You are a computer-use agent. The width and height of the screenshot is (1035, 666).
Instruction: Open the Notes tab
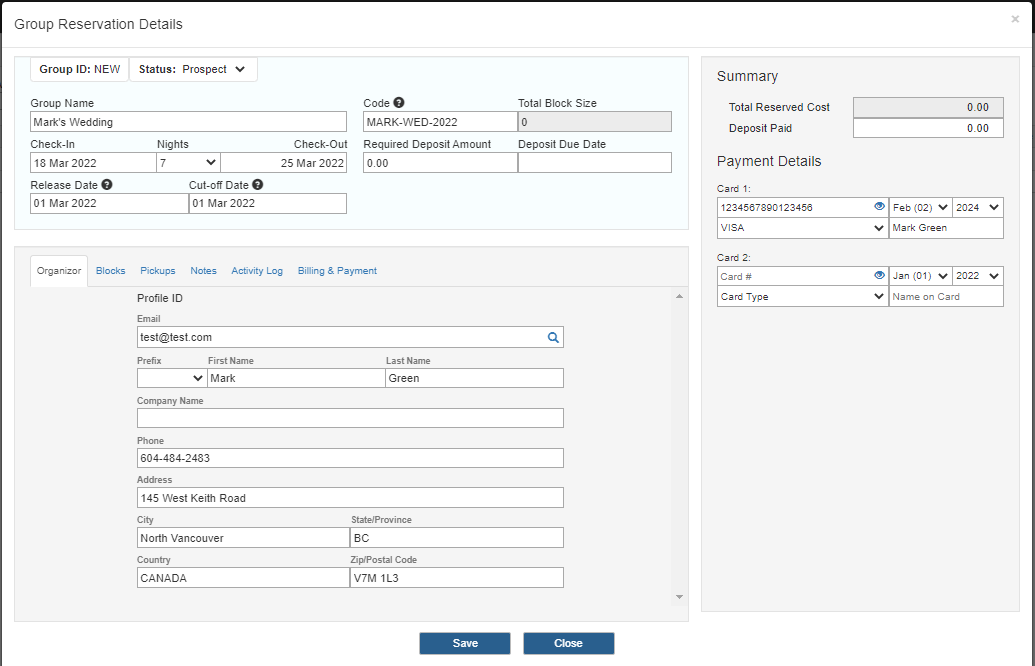pos(203,271)
